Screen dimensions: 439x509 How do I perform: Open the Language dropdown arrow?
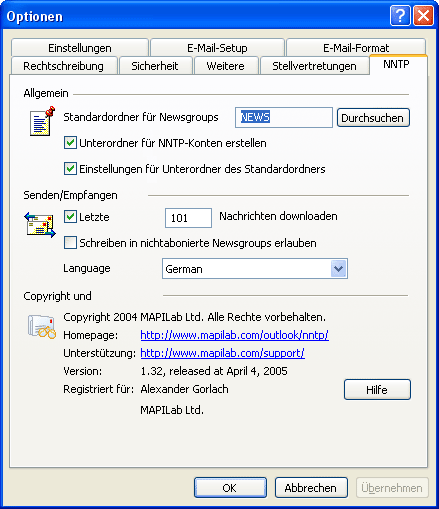tap(339, 269)
